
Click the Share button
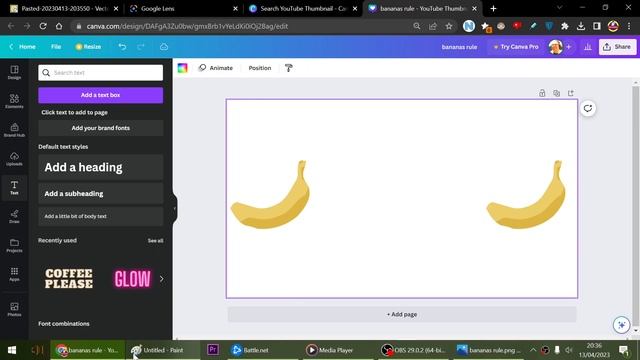[x=617, y=47]
